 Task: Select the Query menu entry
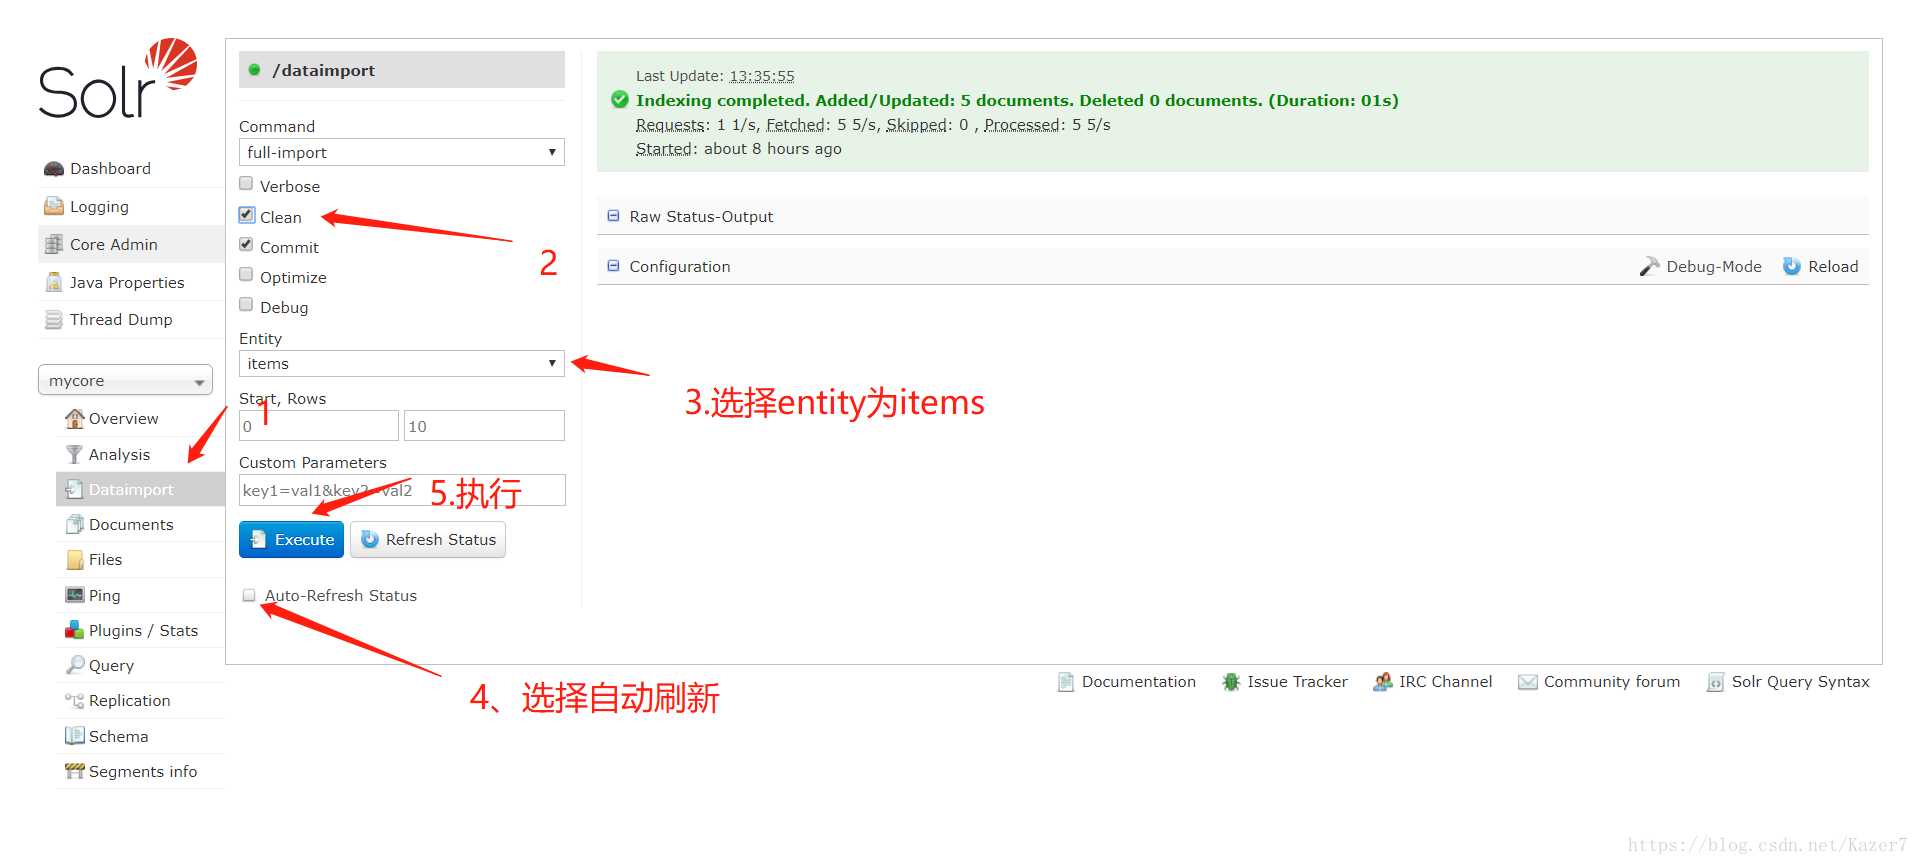pos(140,665)
